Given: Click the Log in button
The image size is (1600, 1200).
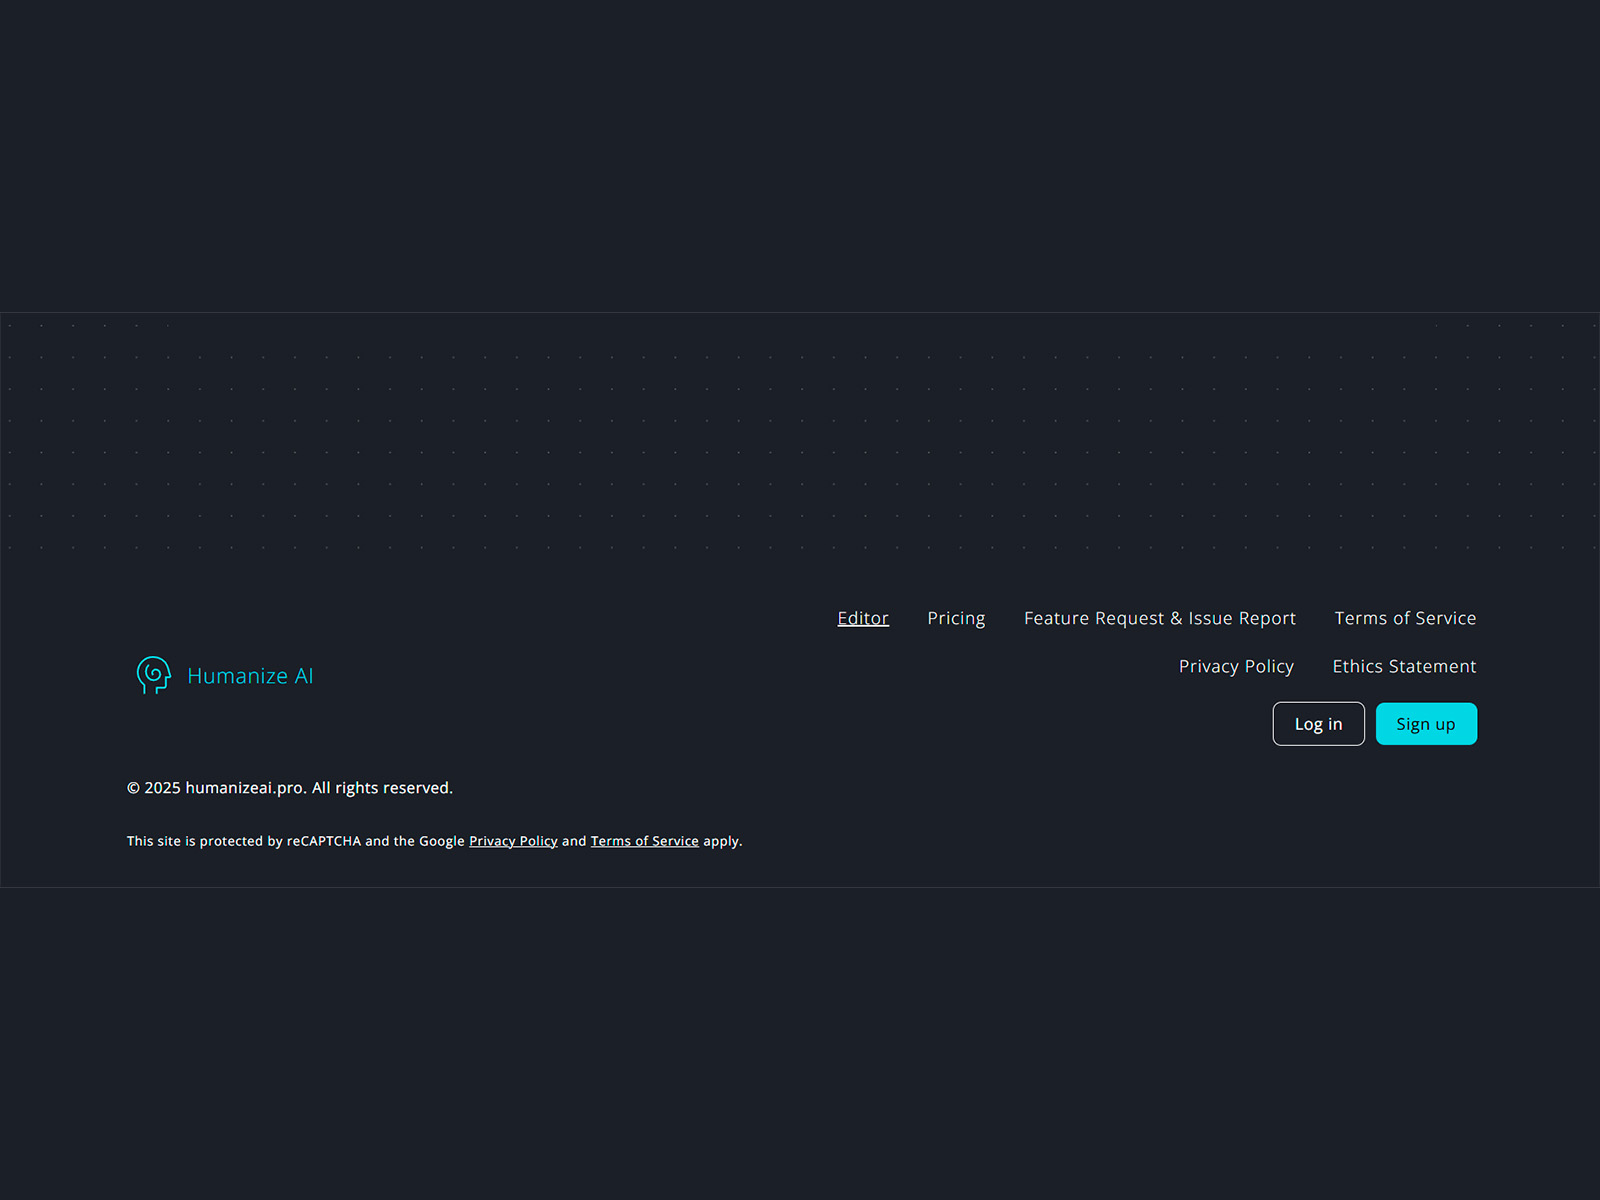Looking at the screenshot, I should [1318, 723].
